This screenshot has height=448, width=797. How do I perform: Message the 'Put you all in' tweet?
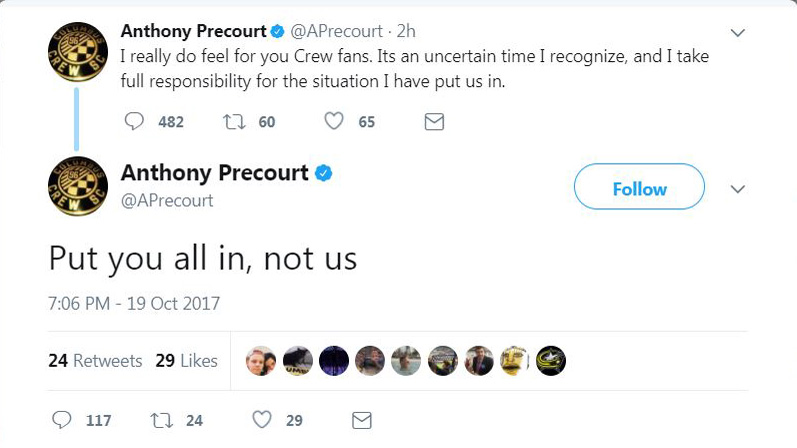pos(362,420)
